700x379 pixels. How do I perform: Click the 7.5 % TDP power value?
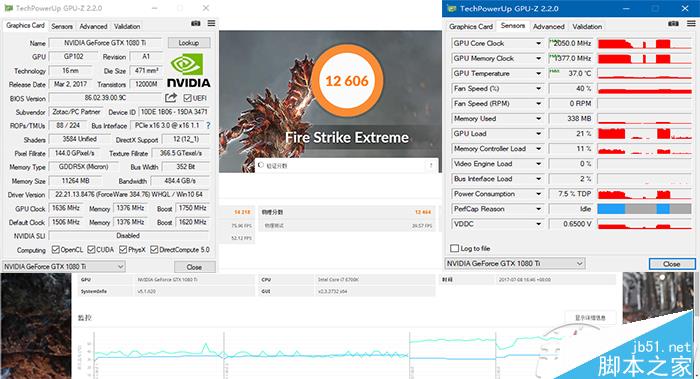coord(571,194)
